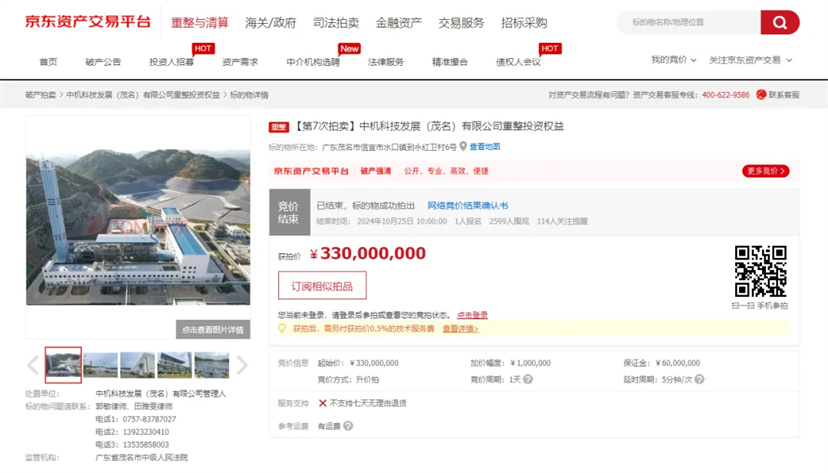Viewport: 828px width, 473px height.
Task: Click the 订阅相似拍品 button
Action: point(322,286)
